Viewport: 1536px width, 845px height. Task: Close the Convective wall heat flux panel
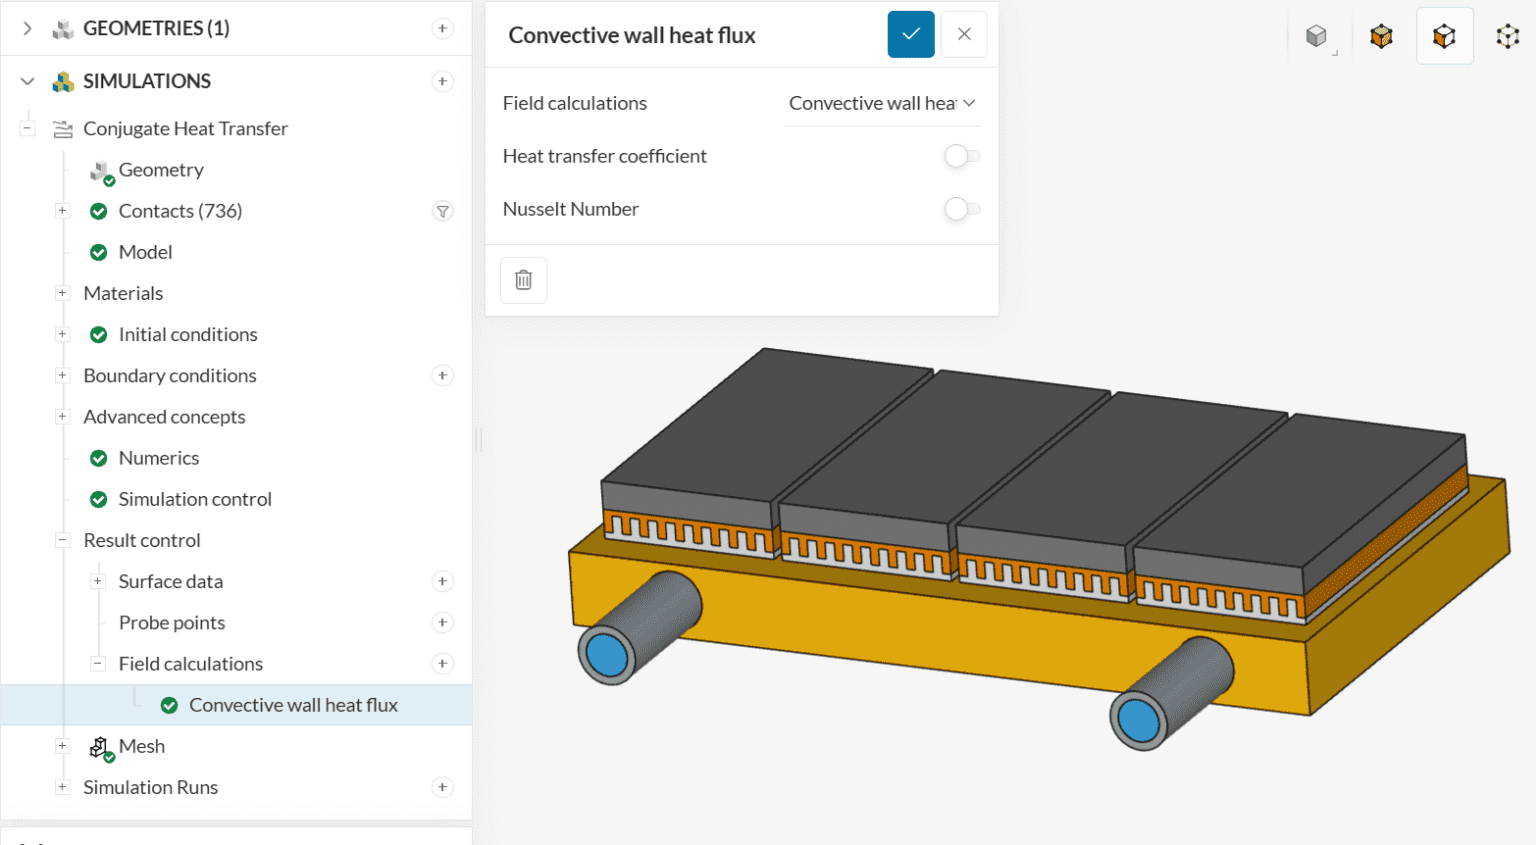click(x=964, y=35)
